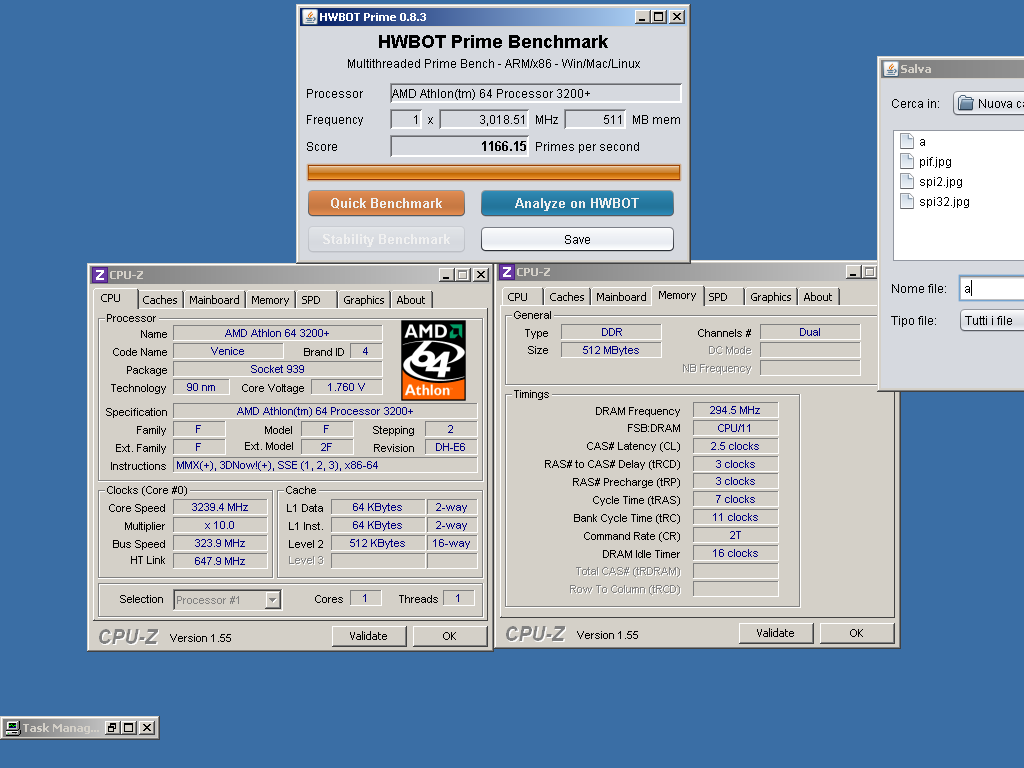The image size is (1024, 768).
Task: Click OK in left CPU-Z window
Action: click(449, 636)
